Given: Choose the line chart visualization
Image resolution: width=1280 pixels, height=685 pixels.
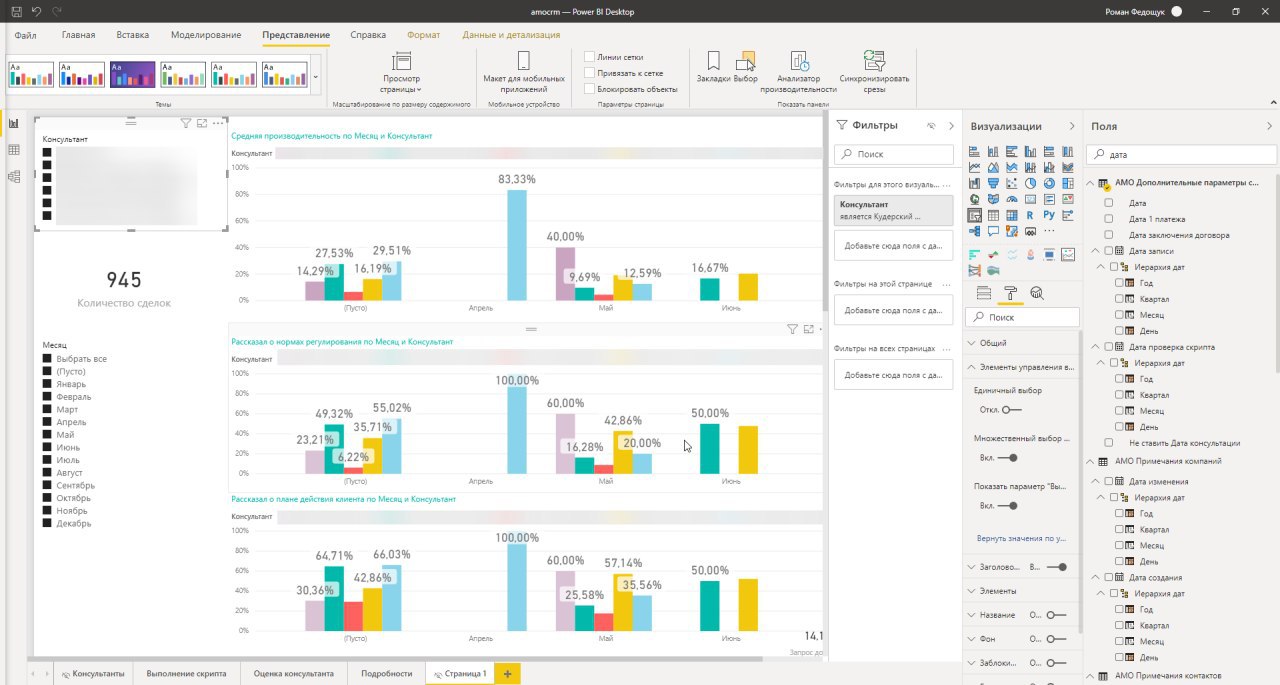Looking at the screenshot, I should pyautogui.click(x=974, y=167).
